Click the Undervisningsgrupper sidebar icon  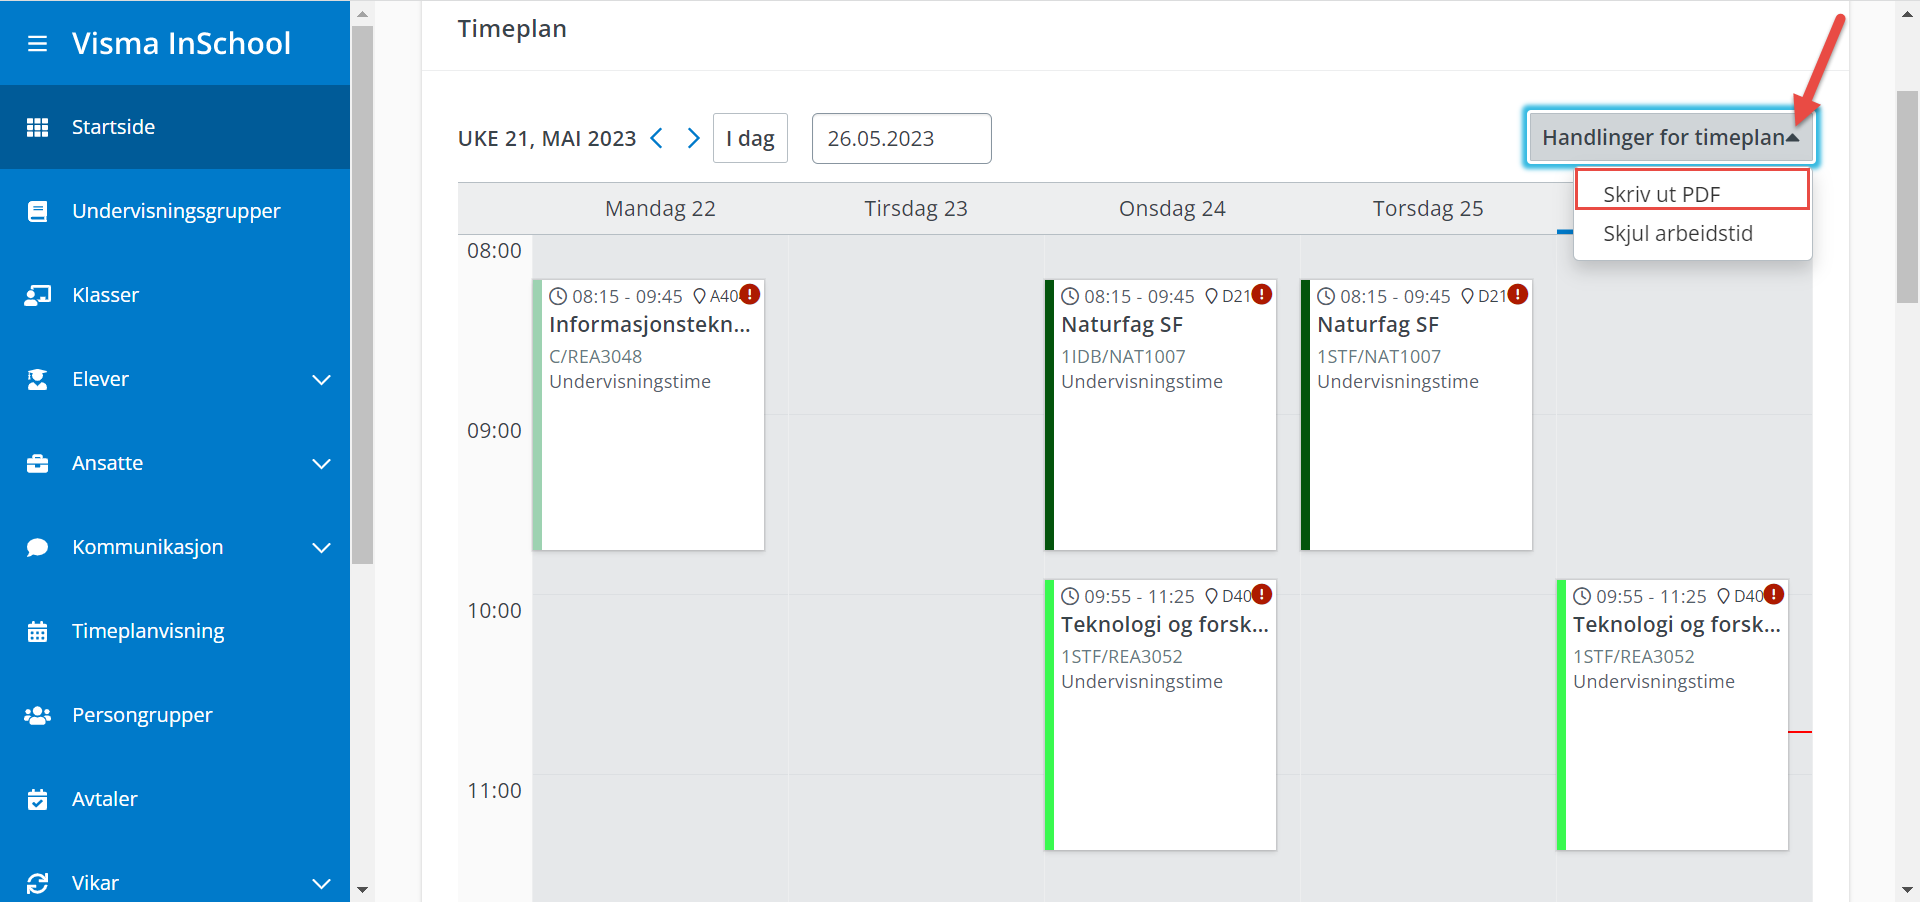[37, 211]
